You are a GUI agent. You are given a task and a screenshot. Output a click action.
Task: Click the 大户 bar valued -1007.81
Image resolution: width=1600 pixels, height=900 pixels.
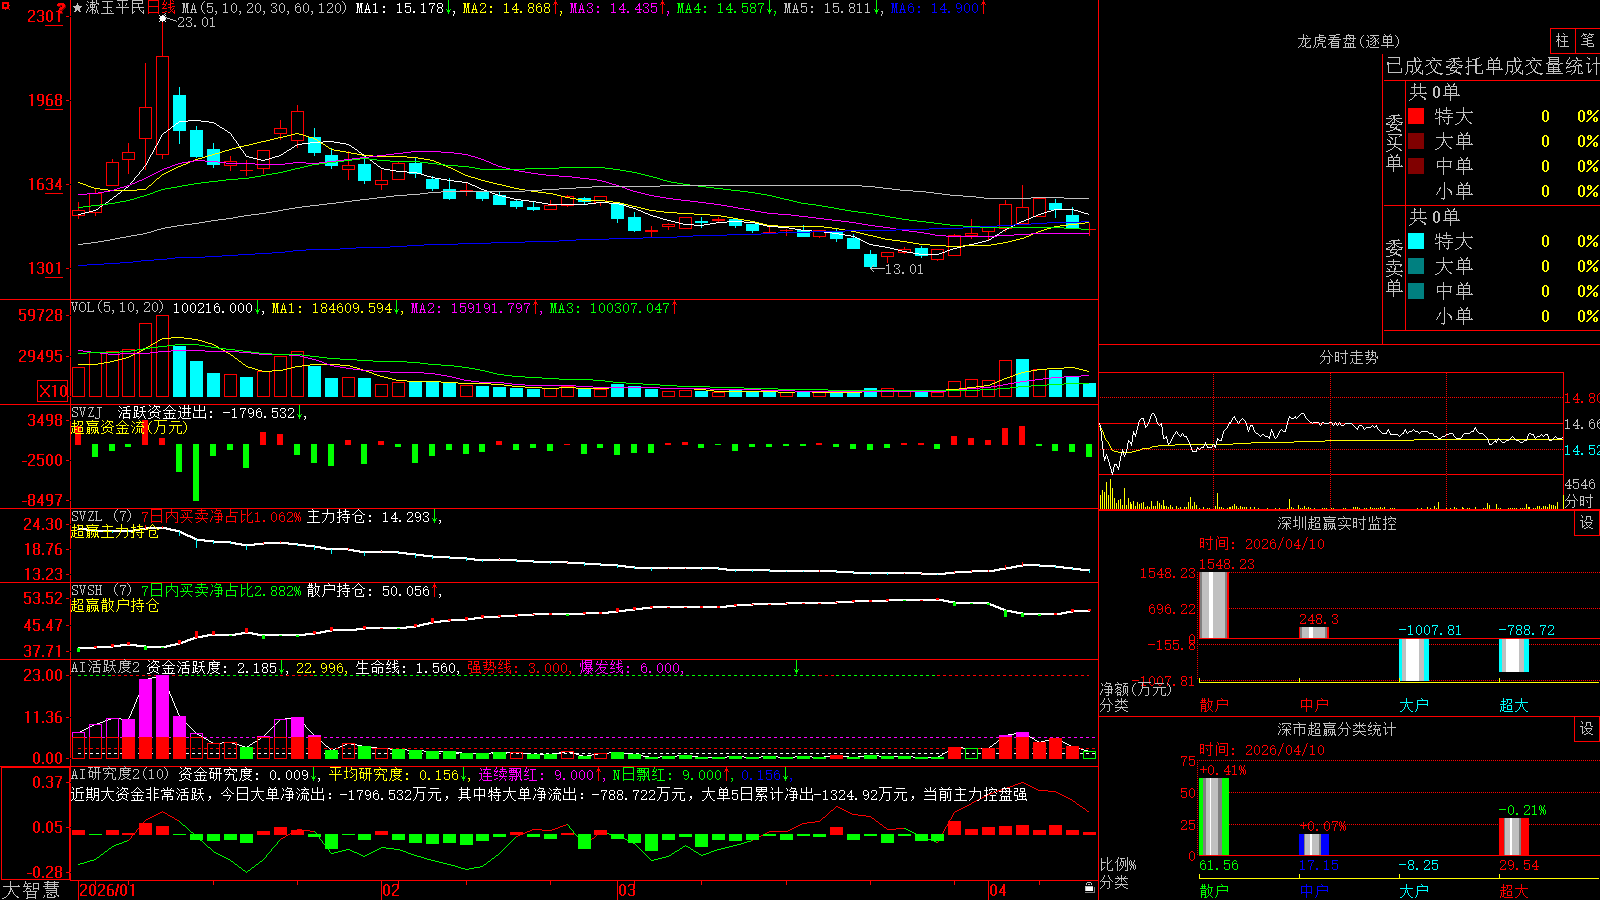(1414, 660)
